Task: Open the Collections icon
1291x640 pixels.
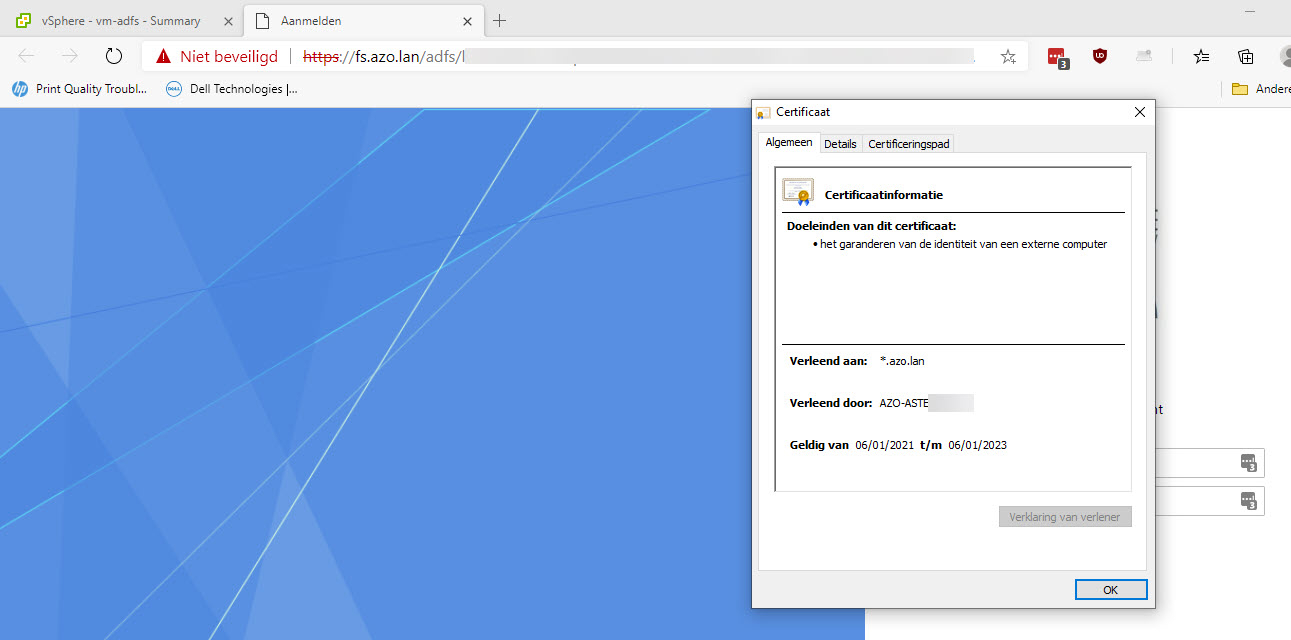Action: pos(1246,57)
